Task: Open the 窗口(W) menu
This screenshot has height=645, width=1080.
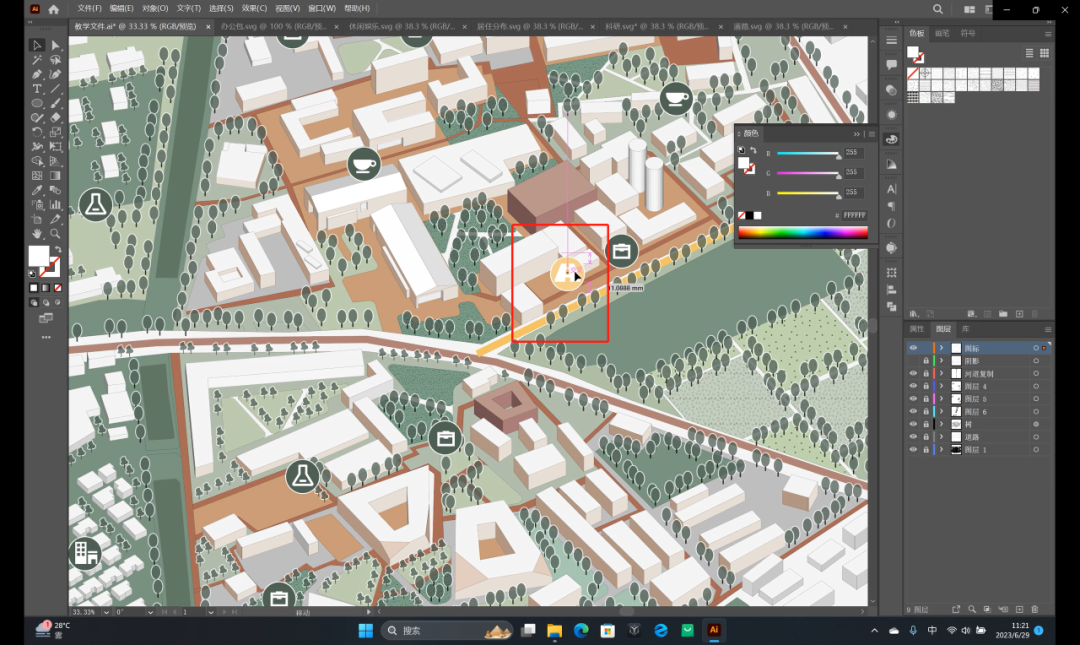Action: tap(322, 8)
